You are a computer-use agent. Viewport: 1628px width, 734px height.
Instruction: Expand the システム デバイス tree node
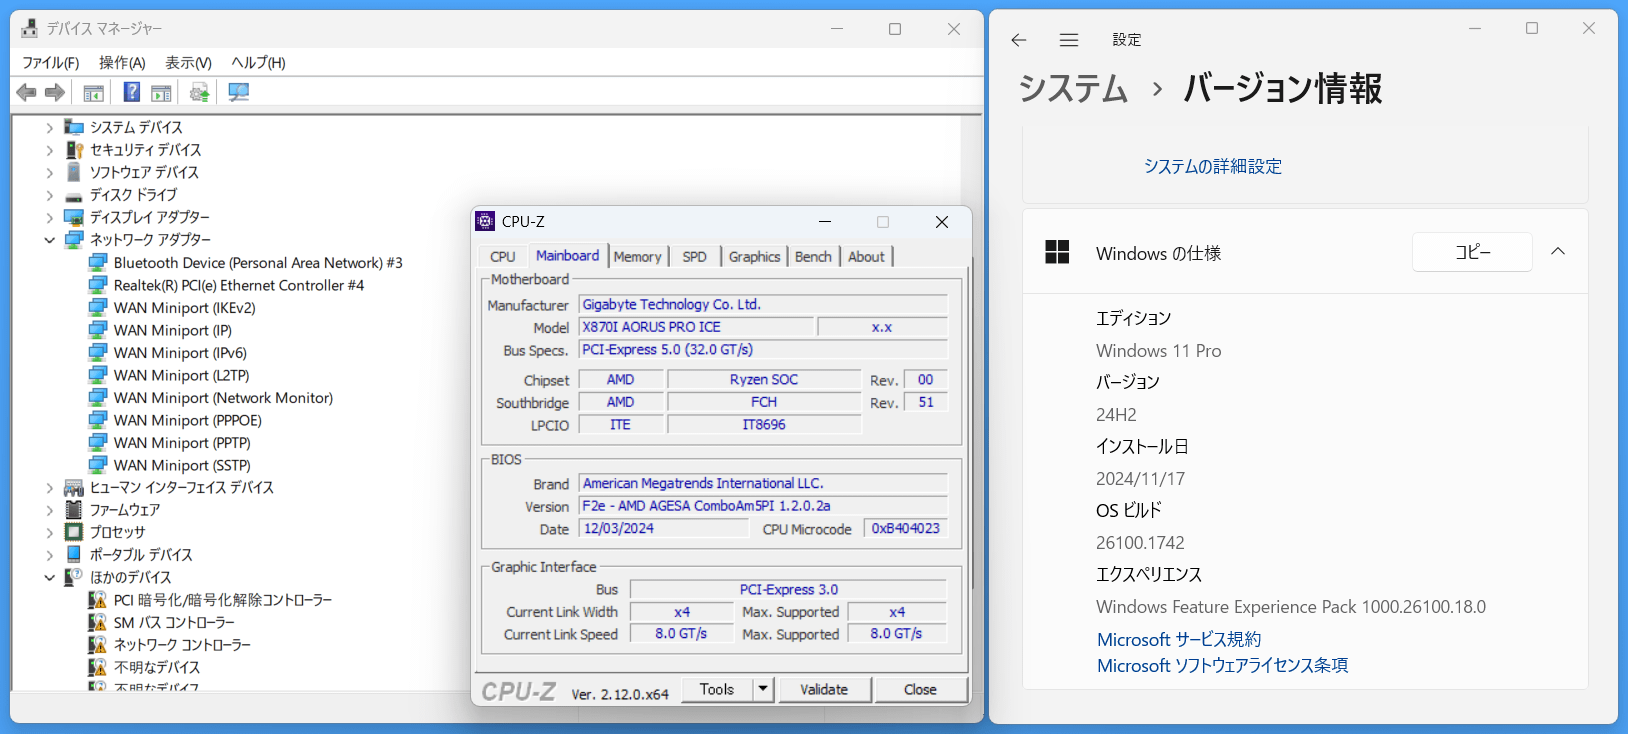pyautogui.click(x=49, y=128)
